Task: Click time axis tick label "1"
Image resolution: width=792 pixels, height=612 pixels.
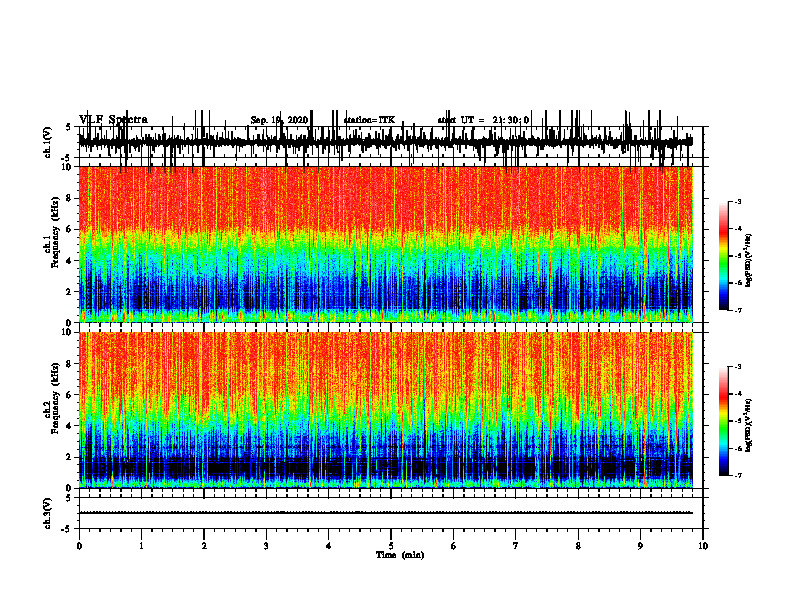Action: [141, 546]
